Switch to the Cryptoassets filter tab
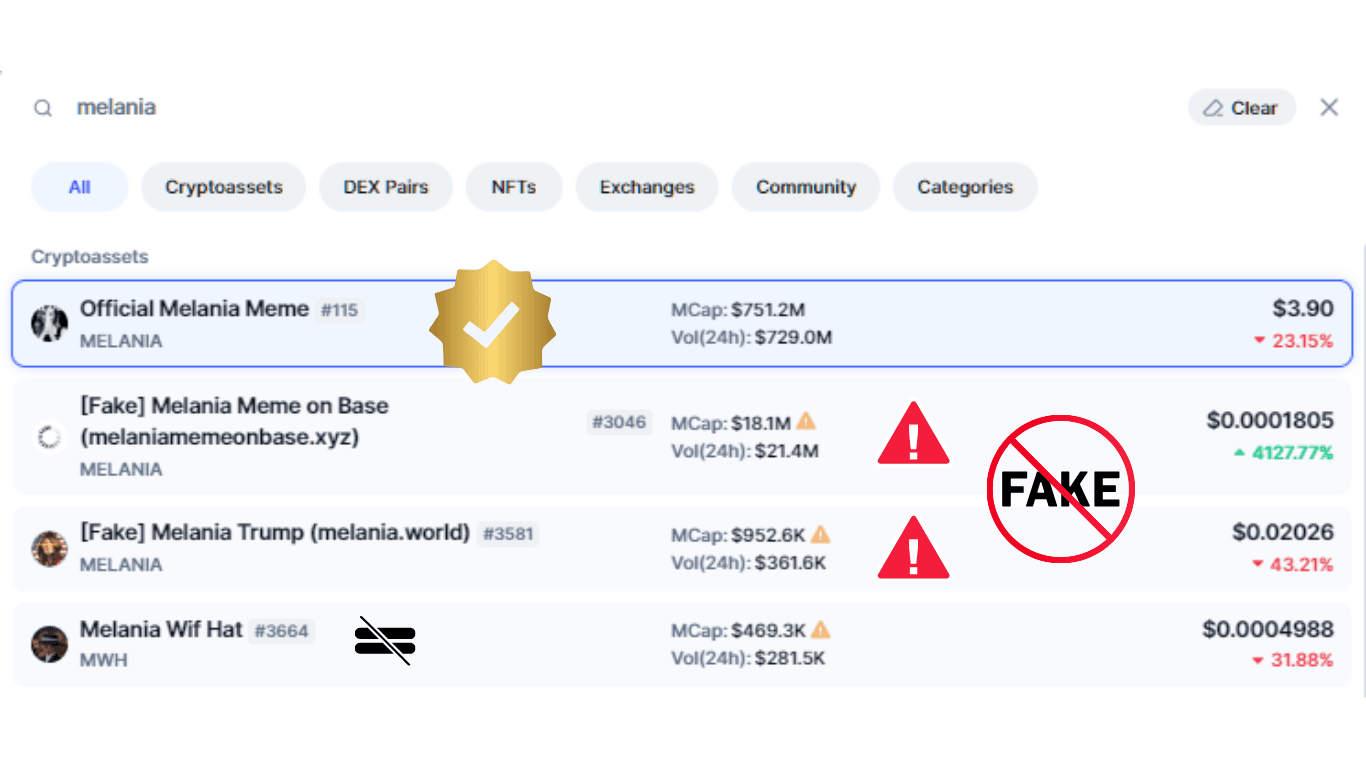Screen dimensions: 1366x768 [x=224, y=187]
